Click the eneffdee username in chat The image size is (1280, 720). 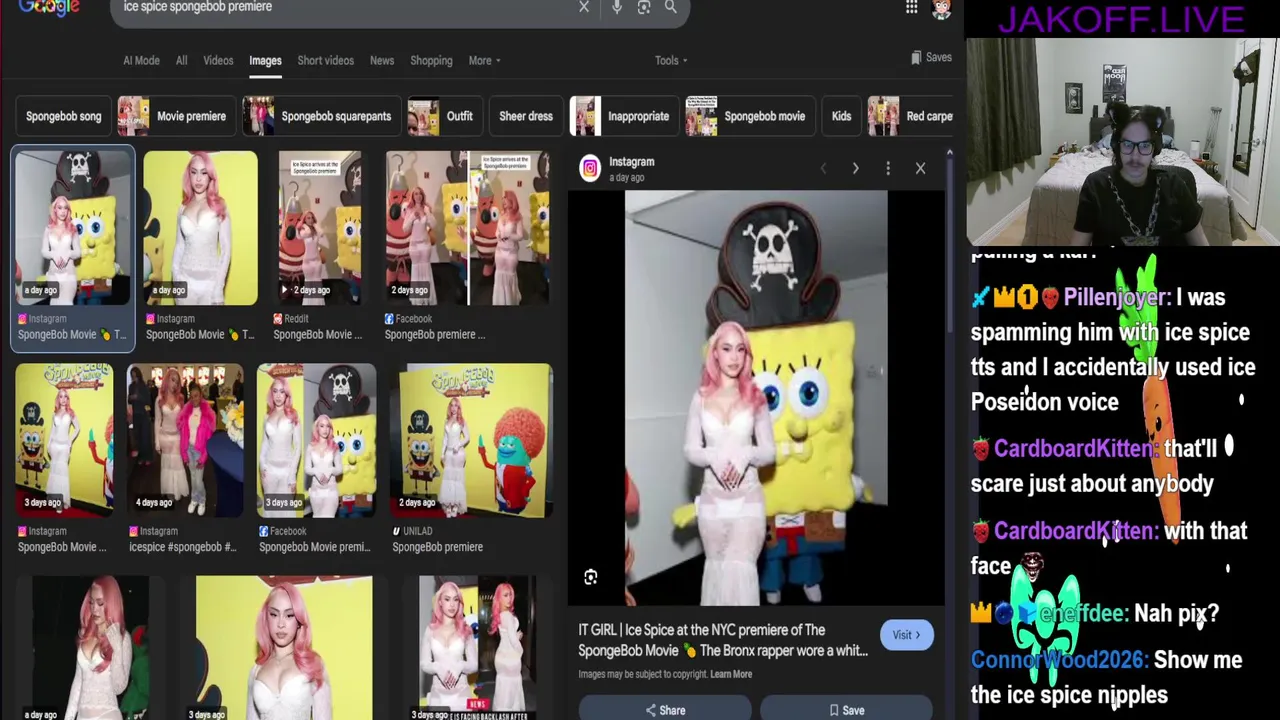(x=1083, y=613)
